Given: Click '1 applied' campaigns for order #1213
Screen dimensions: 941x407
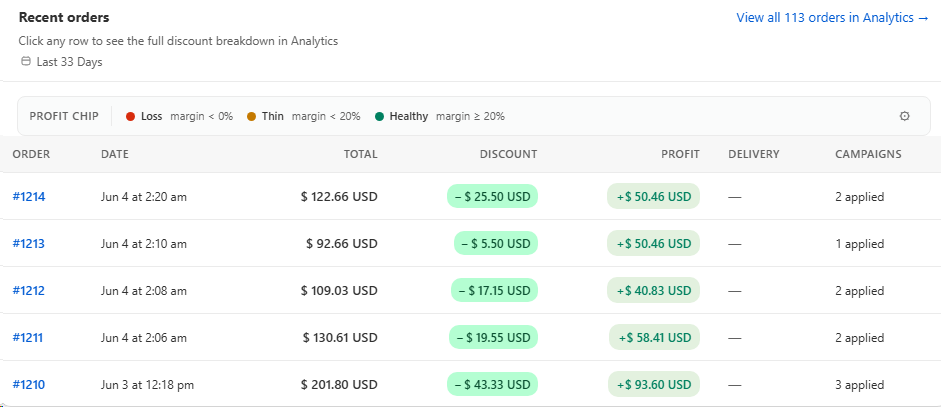Looking at the screenshot, I should pyautogui.click(x=859, y=244).
